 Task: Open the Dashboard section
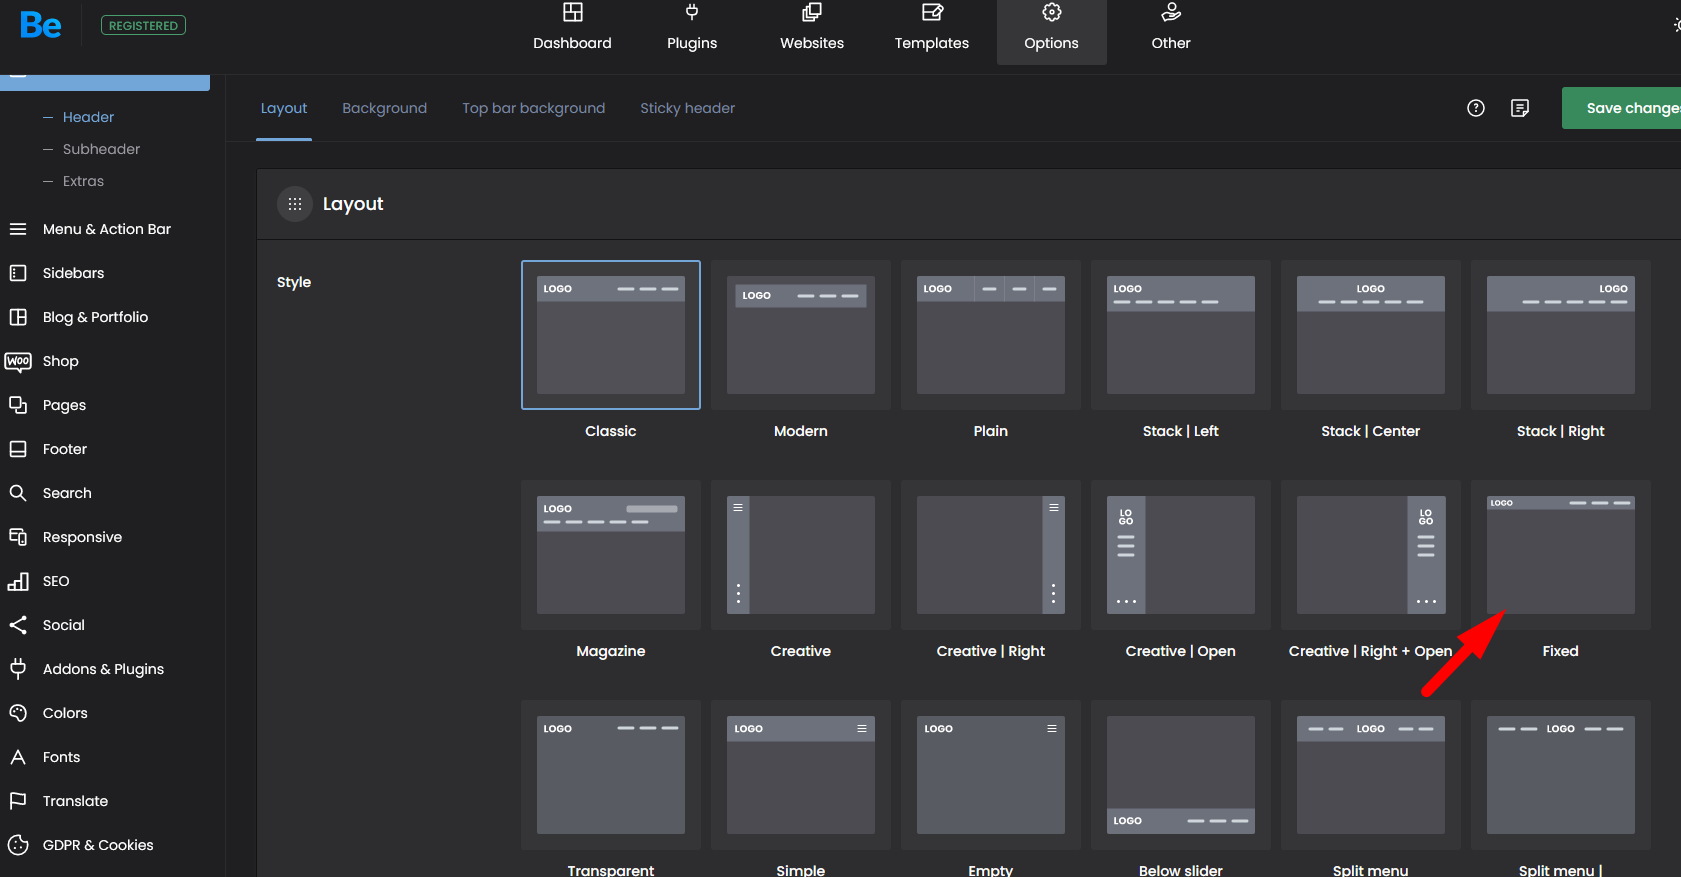click(x=572, y=29)
